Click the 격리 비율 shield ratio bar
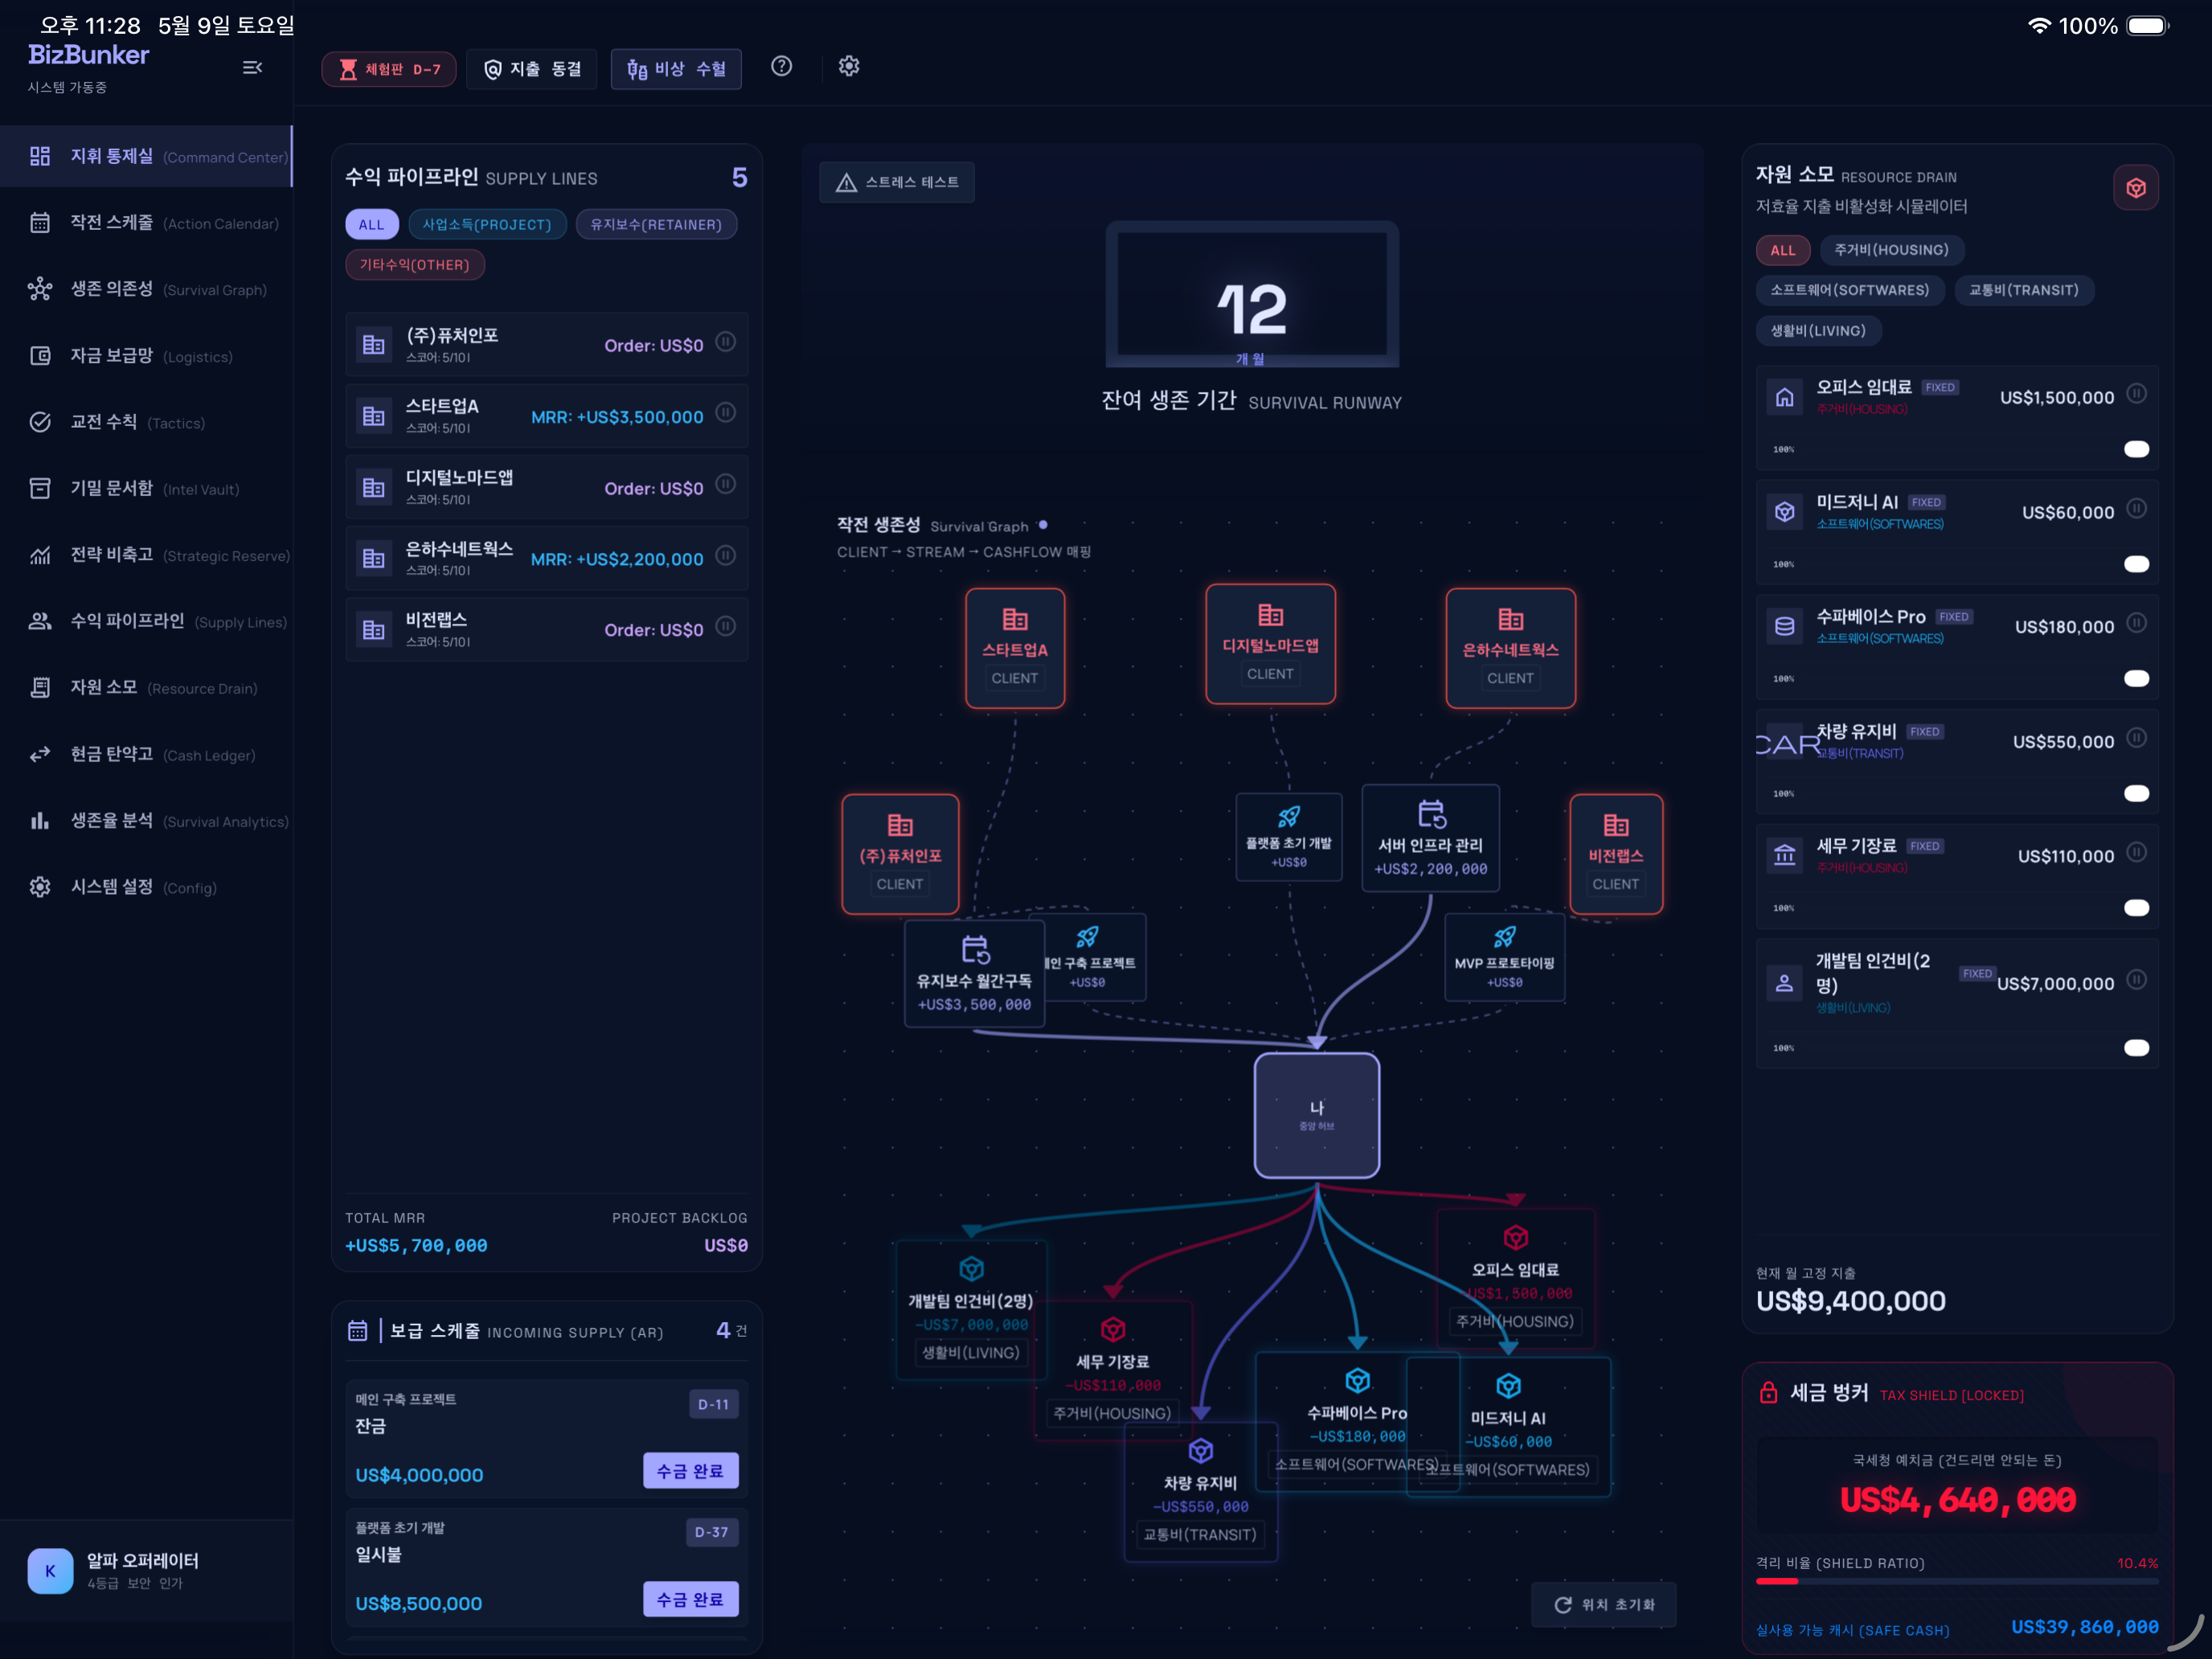Image resolution: width=2212 pixels, height=1659 pixels. point(1956,1581)
